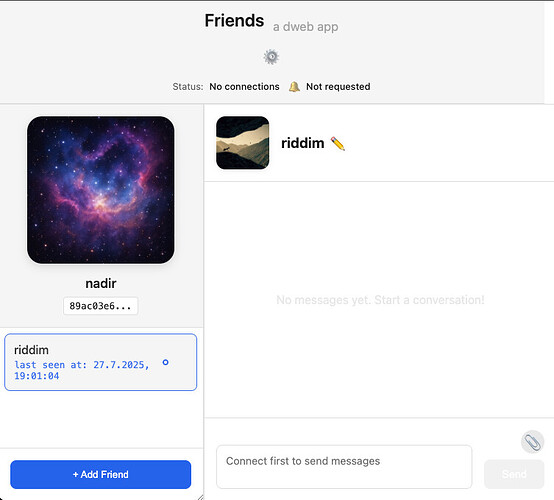Focus the 'Connect first to send messages' field
554x500 pixels.
click(x=344, y=467)
